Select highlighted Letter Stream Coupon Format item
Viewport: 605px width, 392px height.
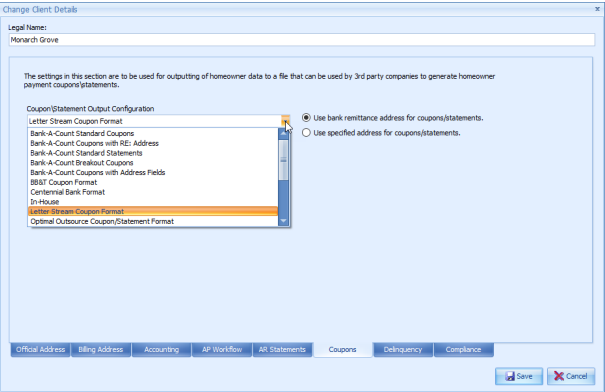(153, 211)
